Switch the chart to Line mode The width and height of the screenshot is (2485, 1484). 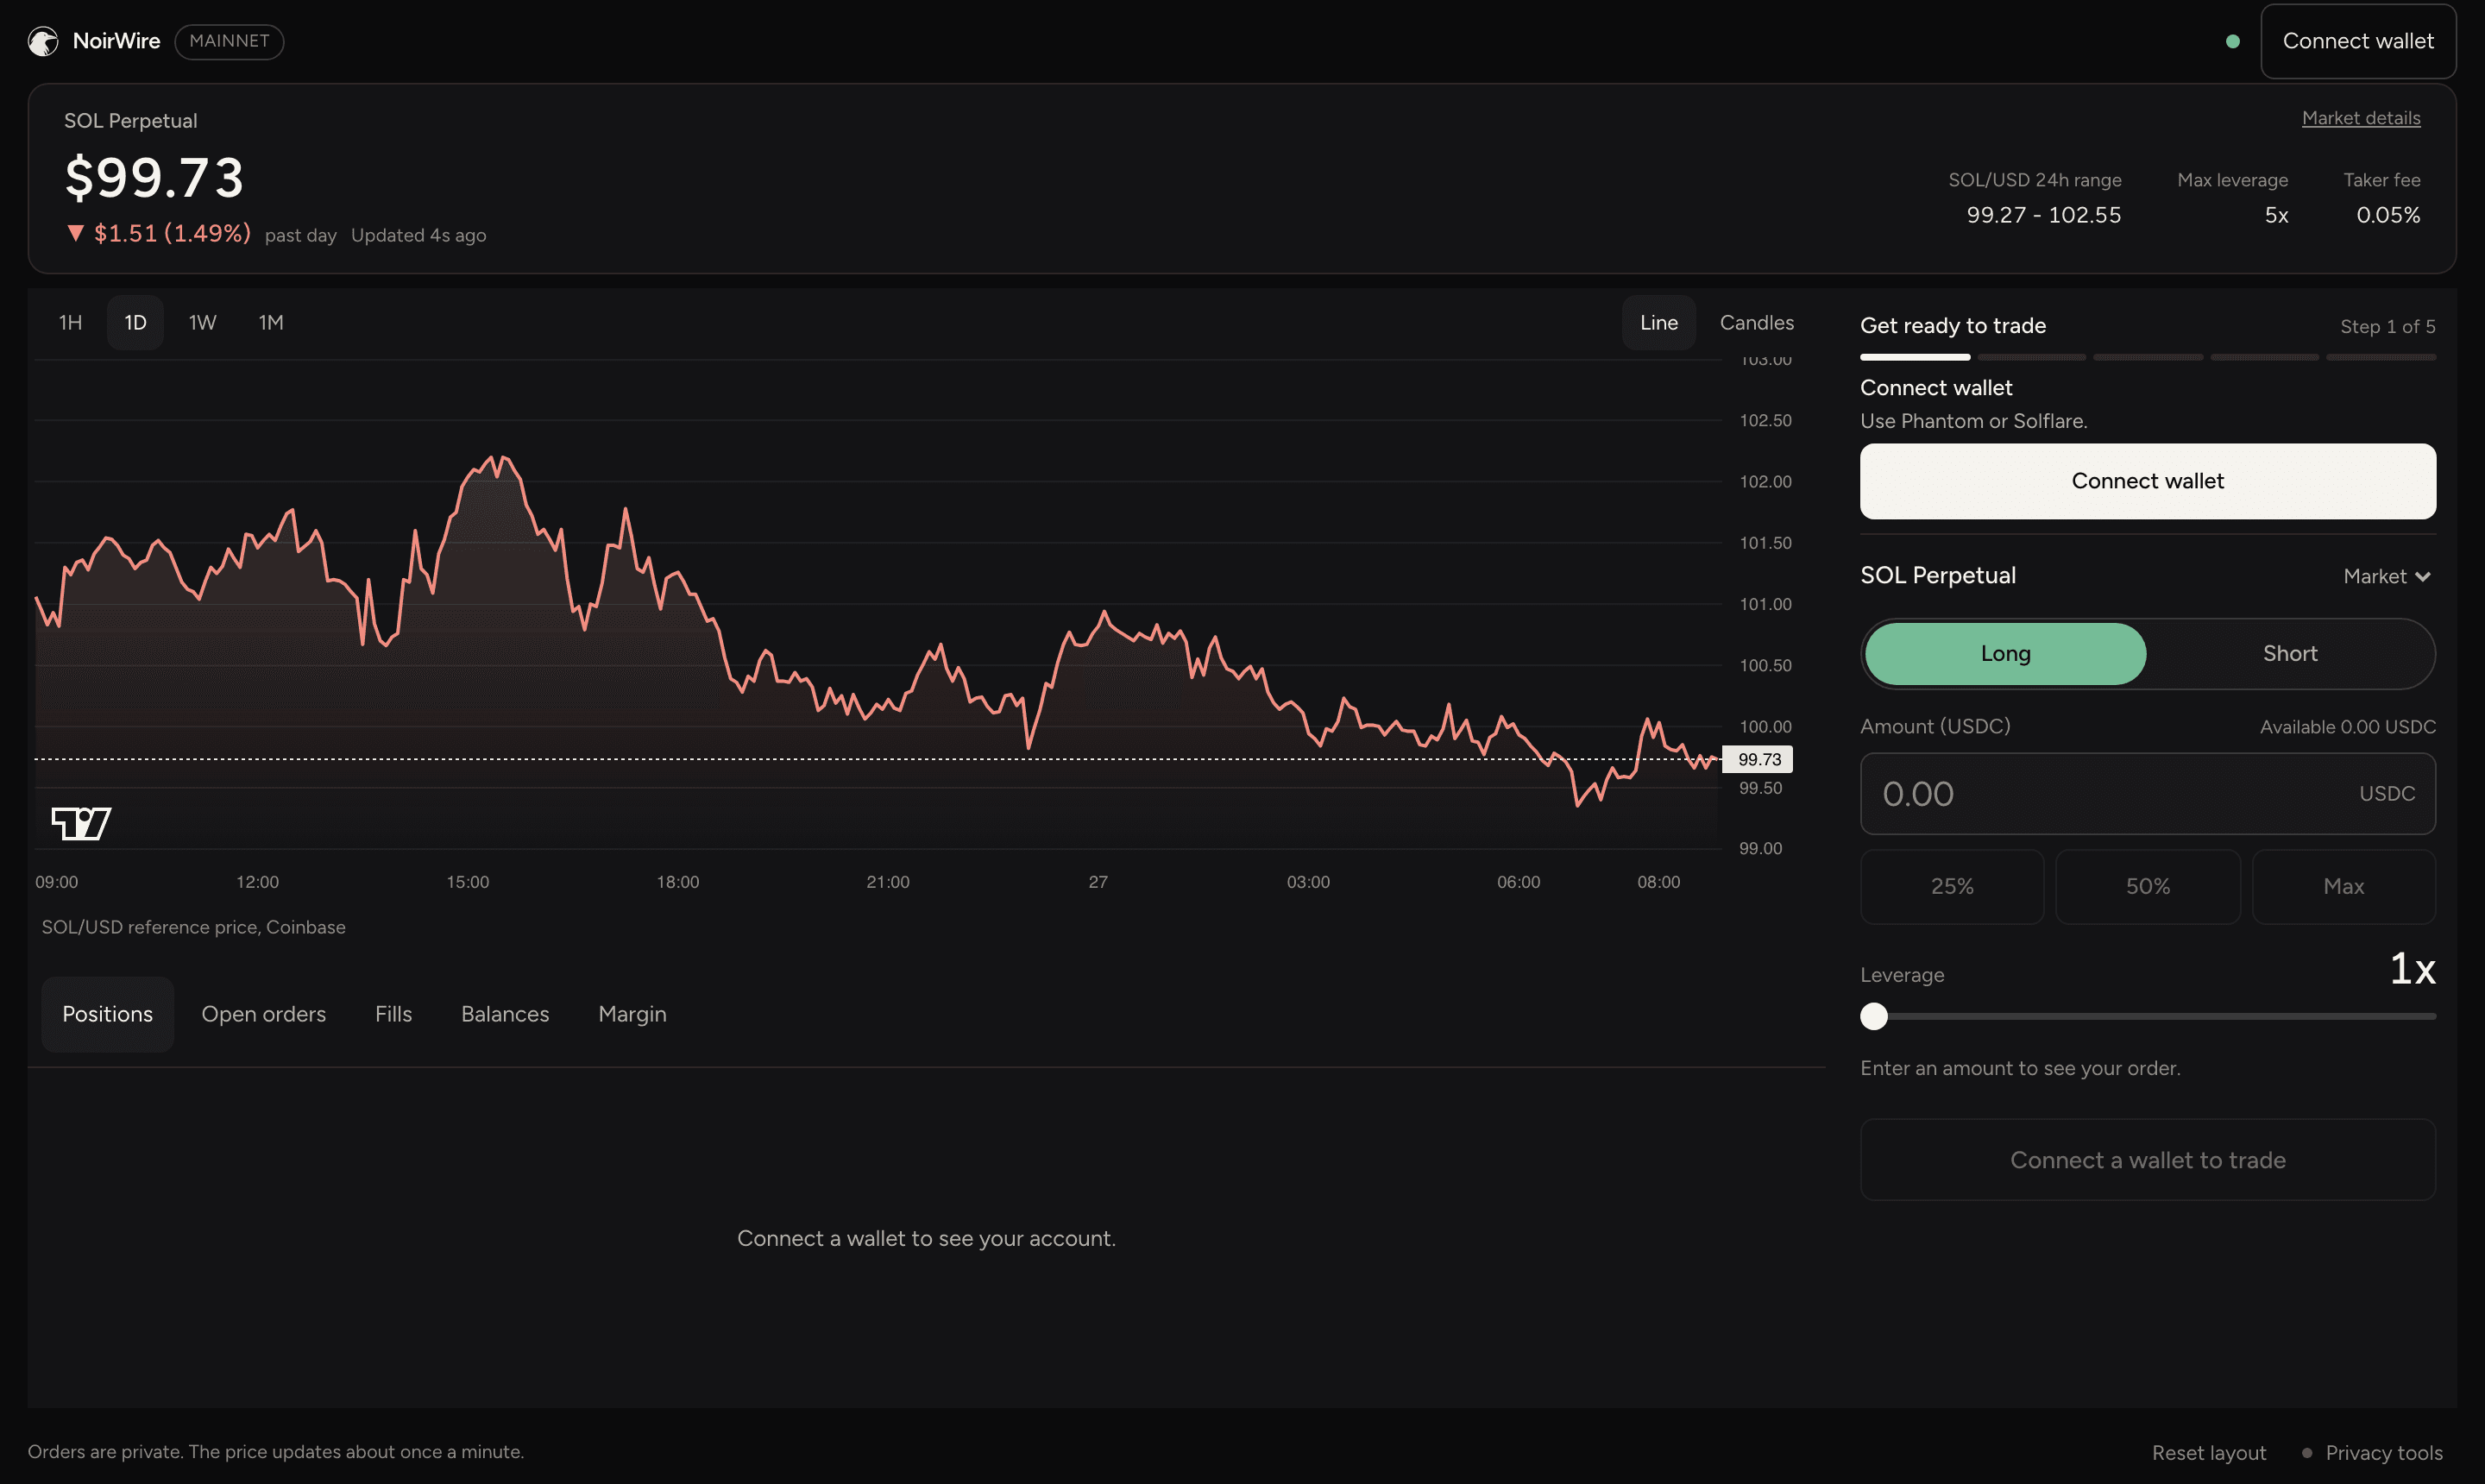coord(1658,323)
